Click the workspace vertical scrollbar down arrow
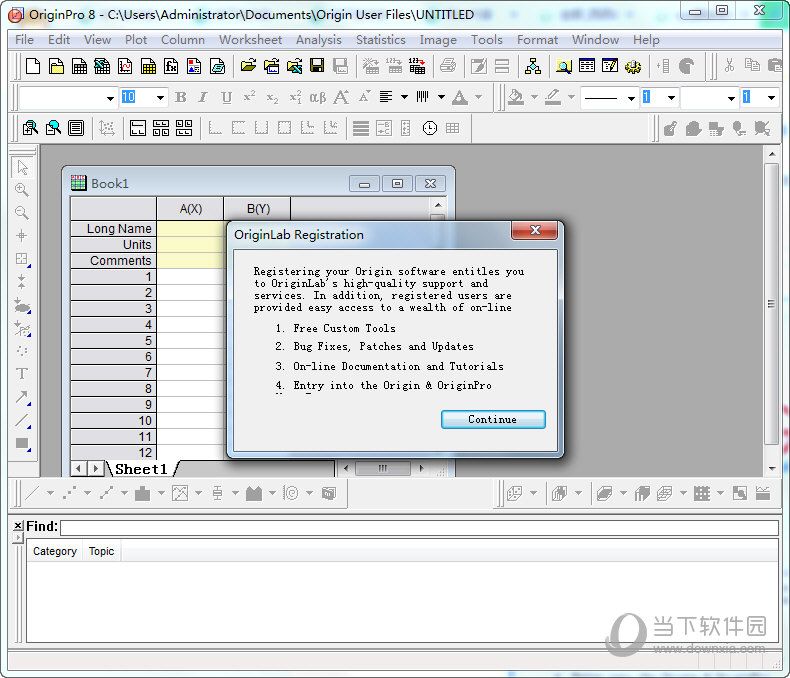The image size is (790, 678). [x=772, y=468]
